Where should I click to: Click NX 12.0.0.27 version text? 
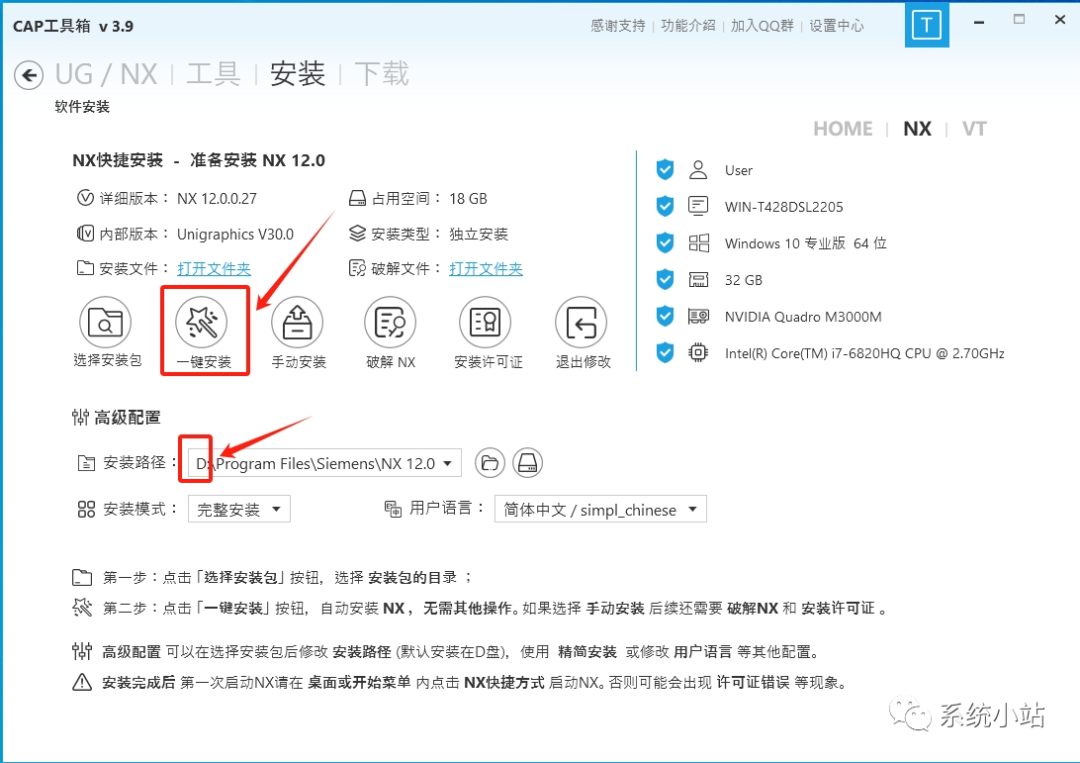point(217,199)
